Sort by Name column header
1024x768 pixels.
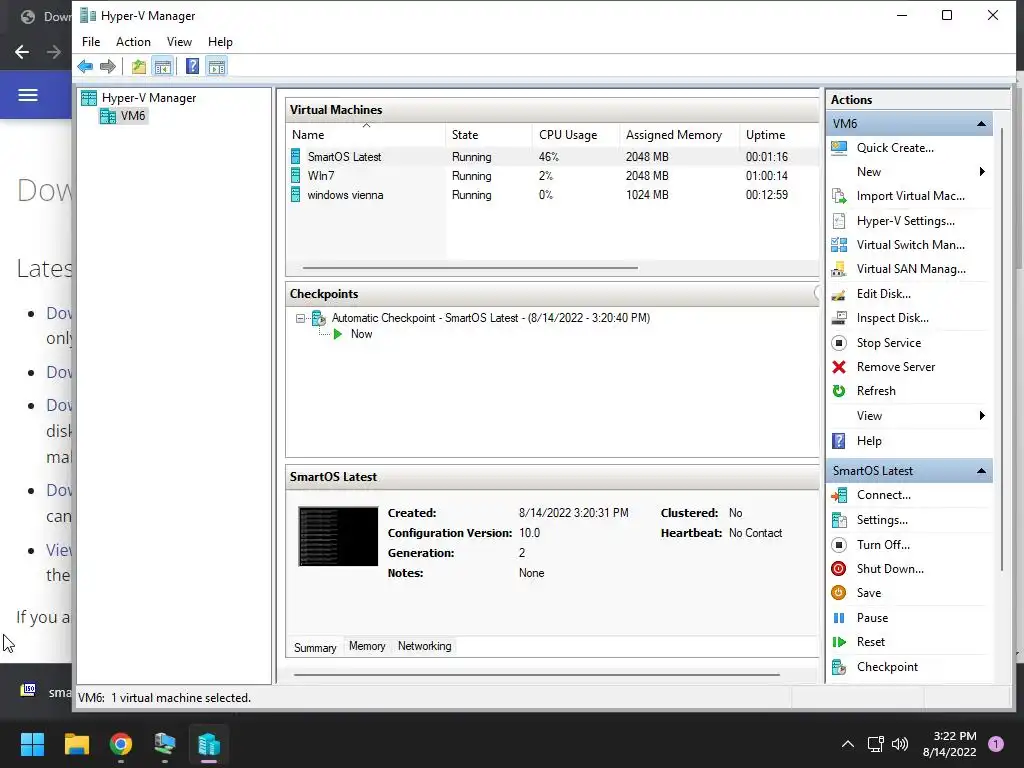coord(366,135)
